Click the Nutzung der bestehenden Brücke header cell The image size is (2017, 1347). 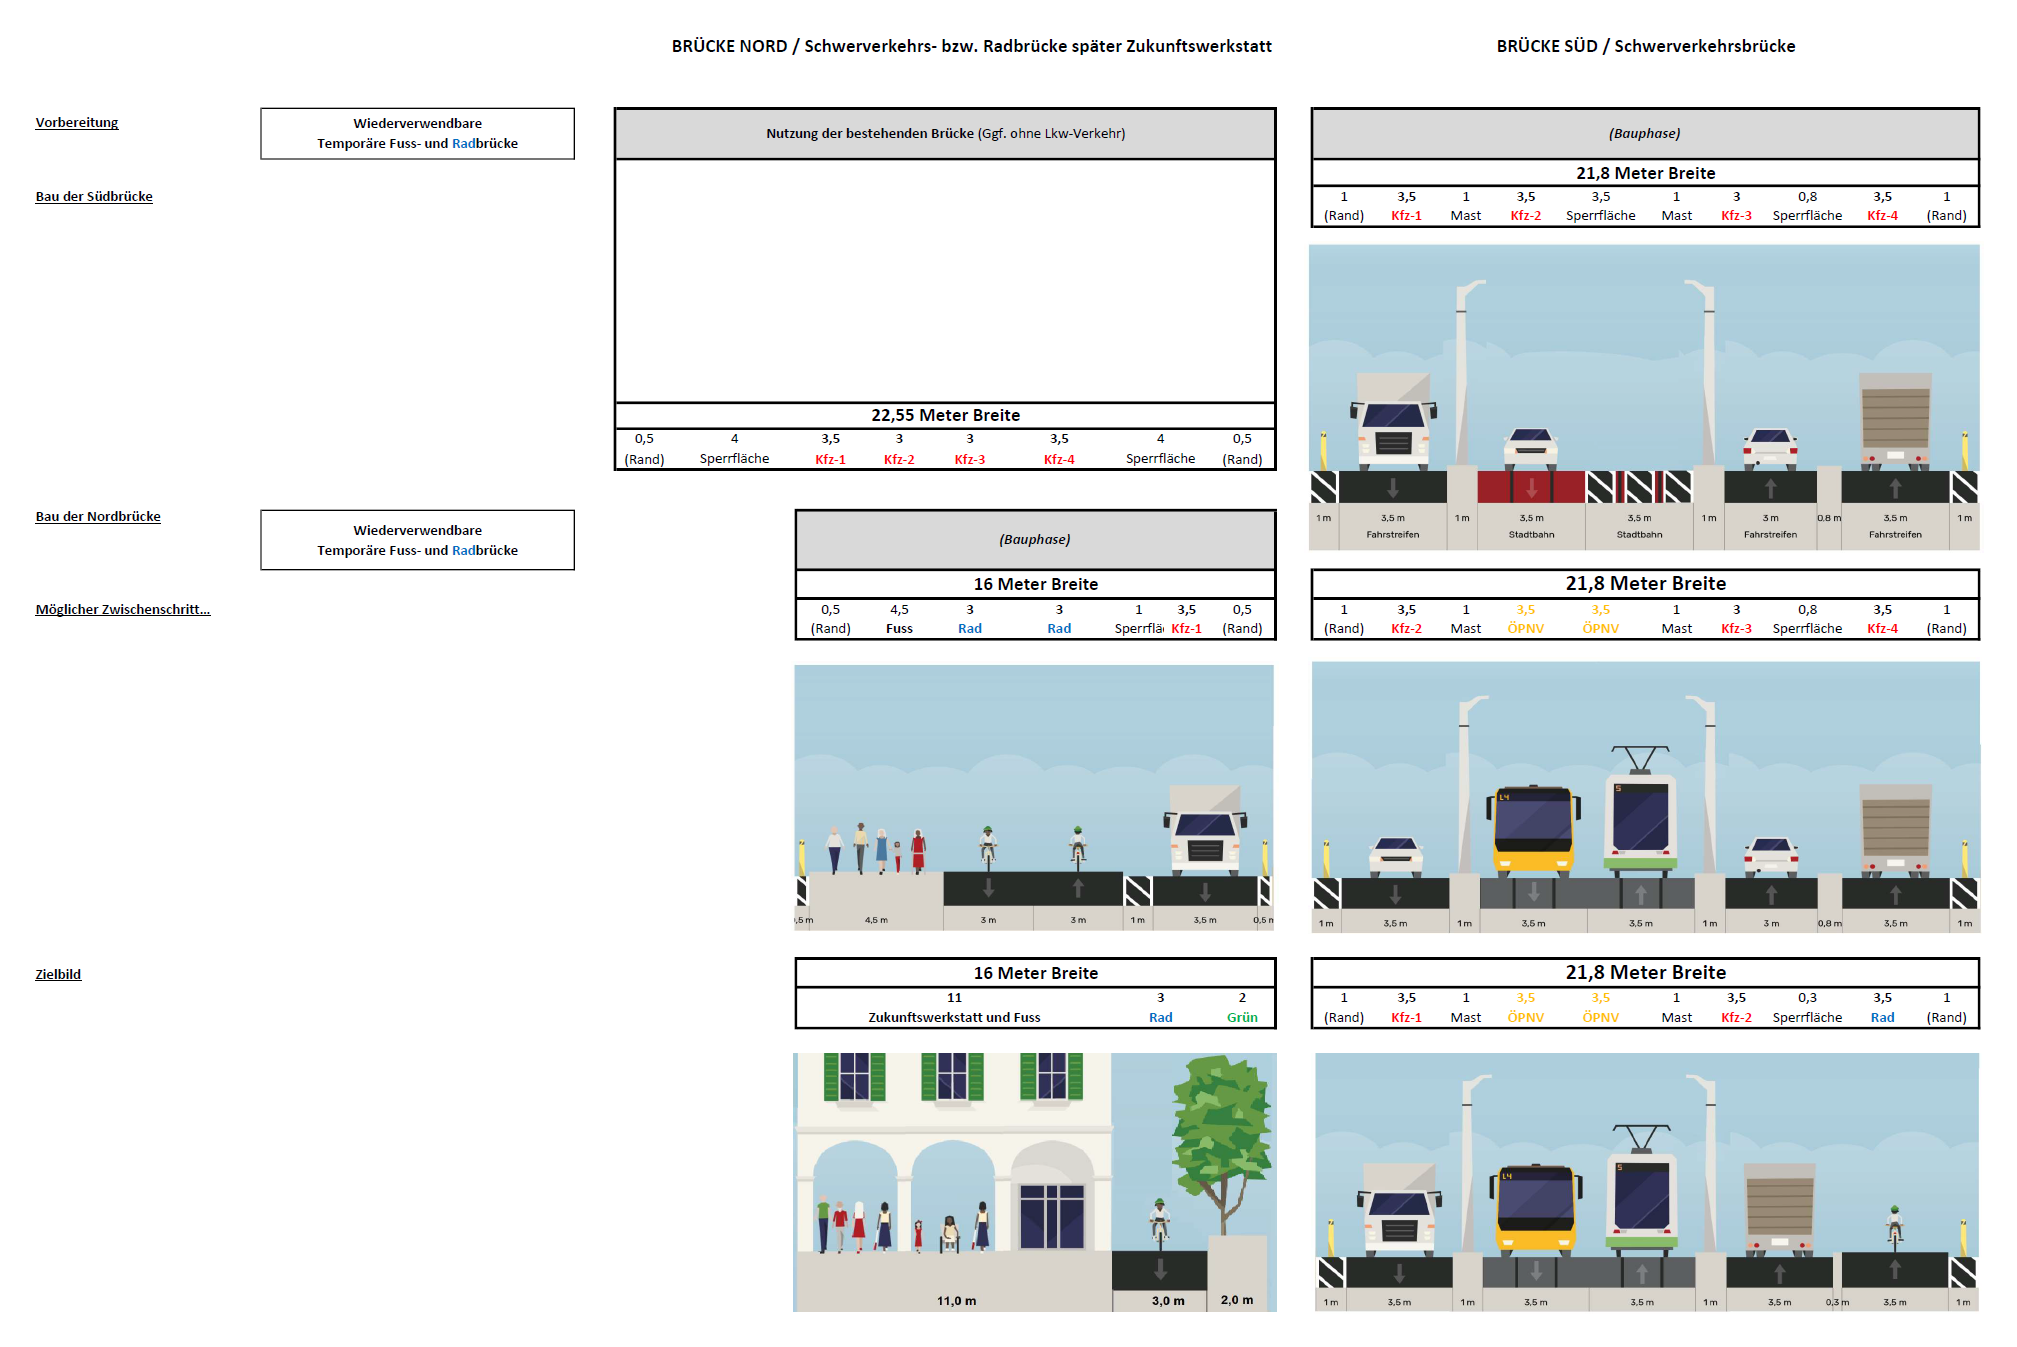(945, 134)
